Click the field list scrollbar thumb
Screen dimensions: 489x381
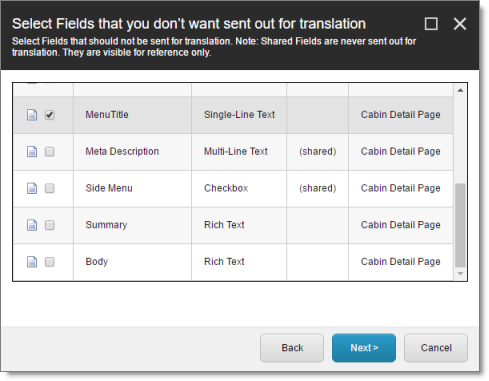click(460, 225)
